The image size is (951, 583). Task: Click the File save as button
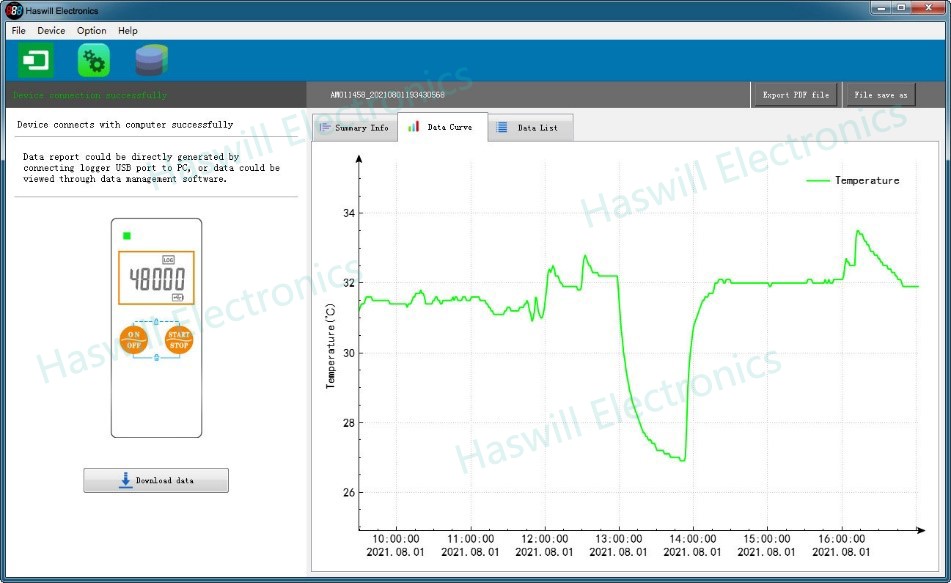click(881, 95)
